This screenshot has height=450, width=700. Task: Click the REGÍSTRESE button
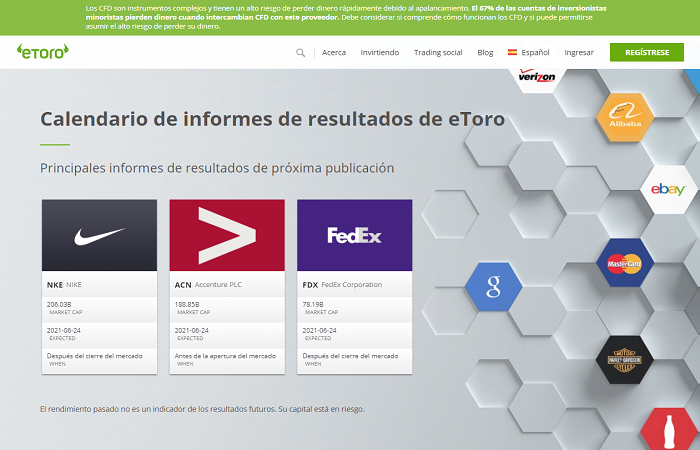(x=647, y=52)
